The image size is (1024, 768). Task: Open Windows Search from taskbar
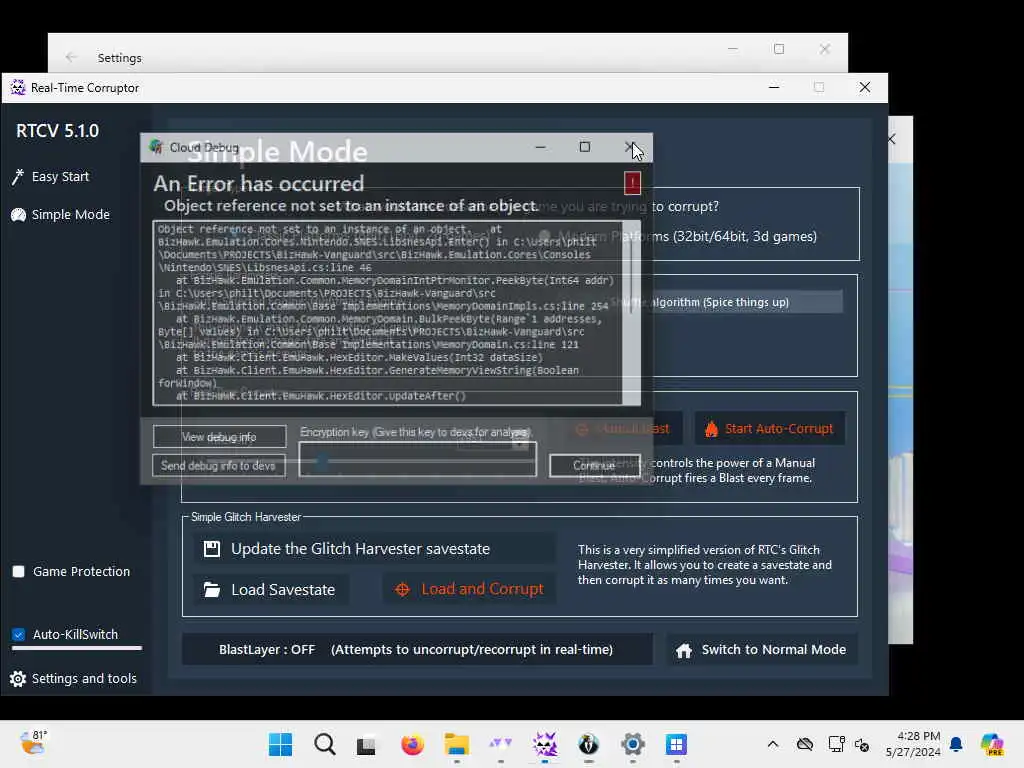(x=324, y=744)
